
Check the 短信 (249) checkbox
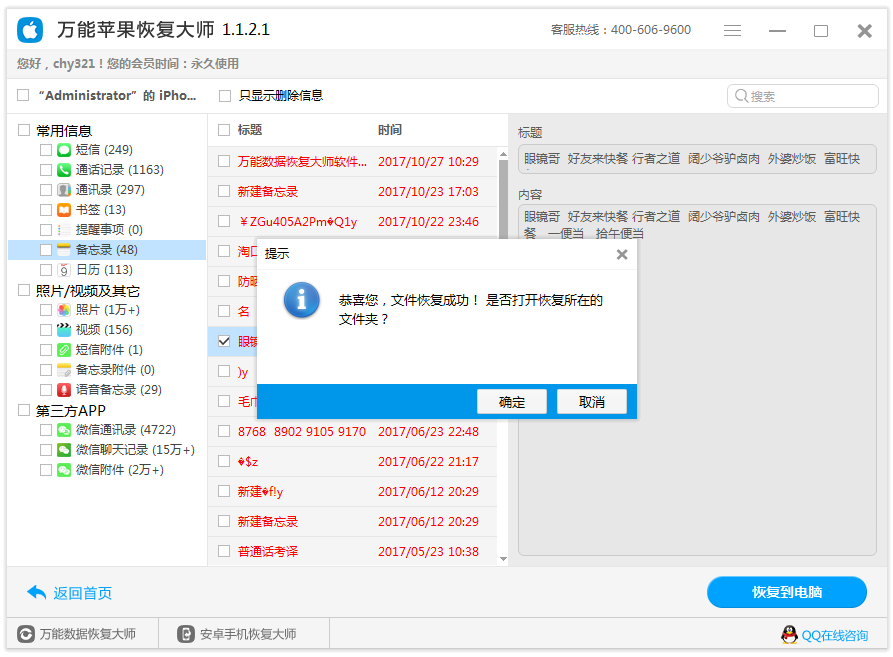(x=46, y=150)
